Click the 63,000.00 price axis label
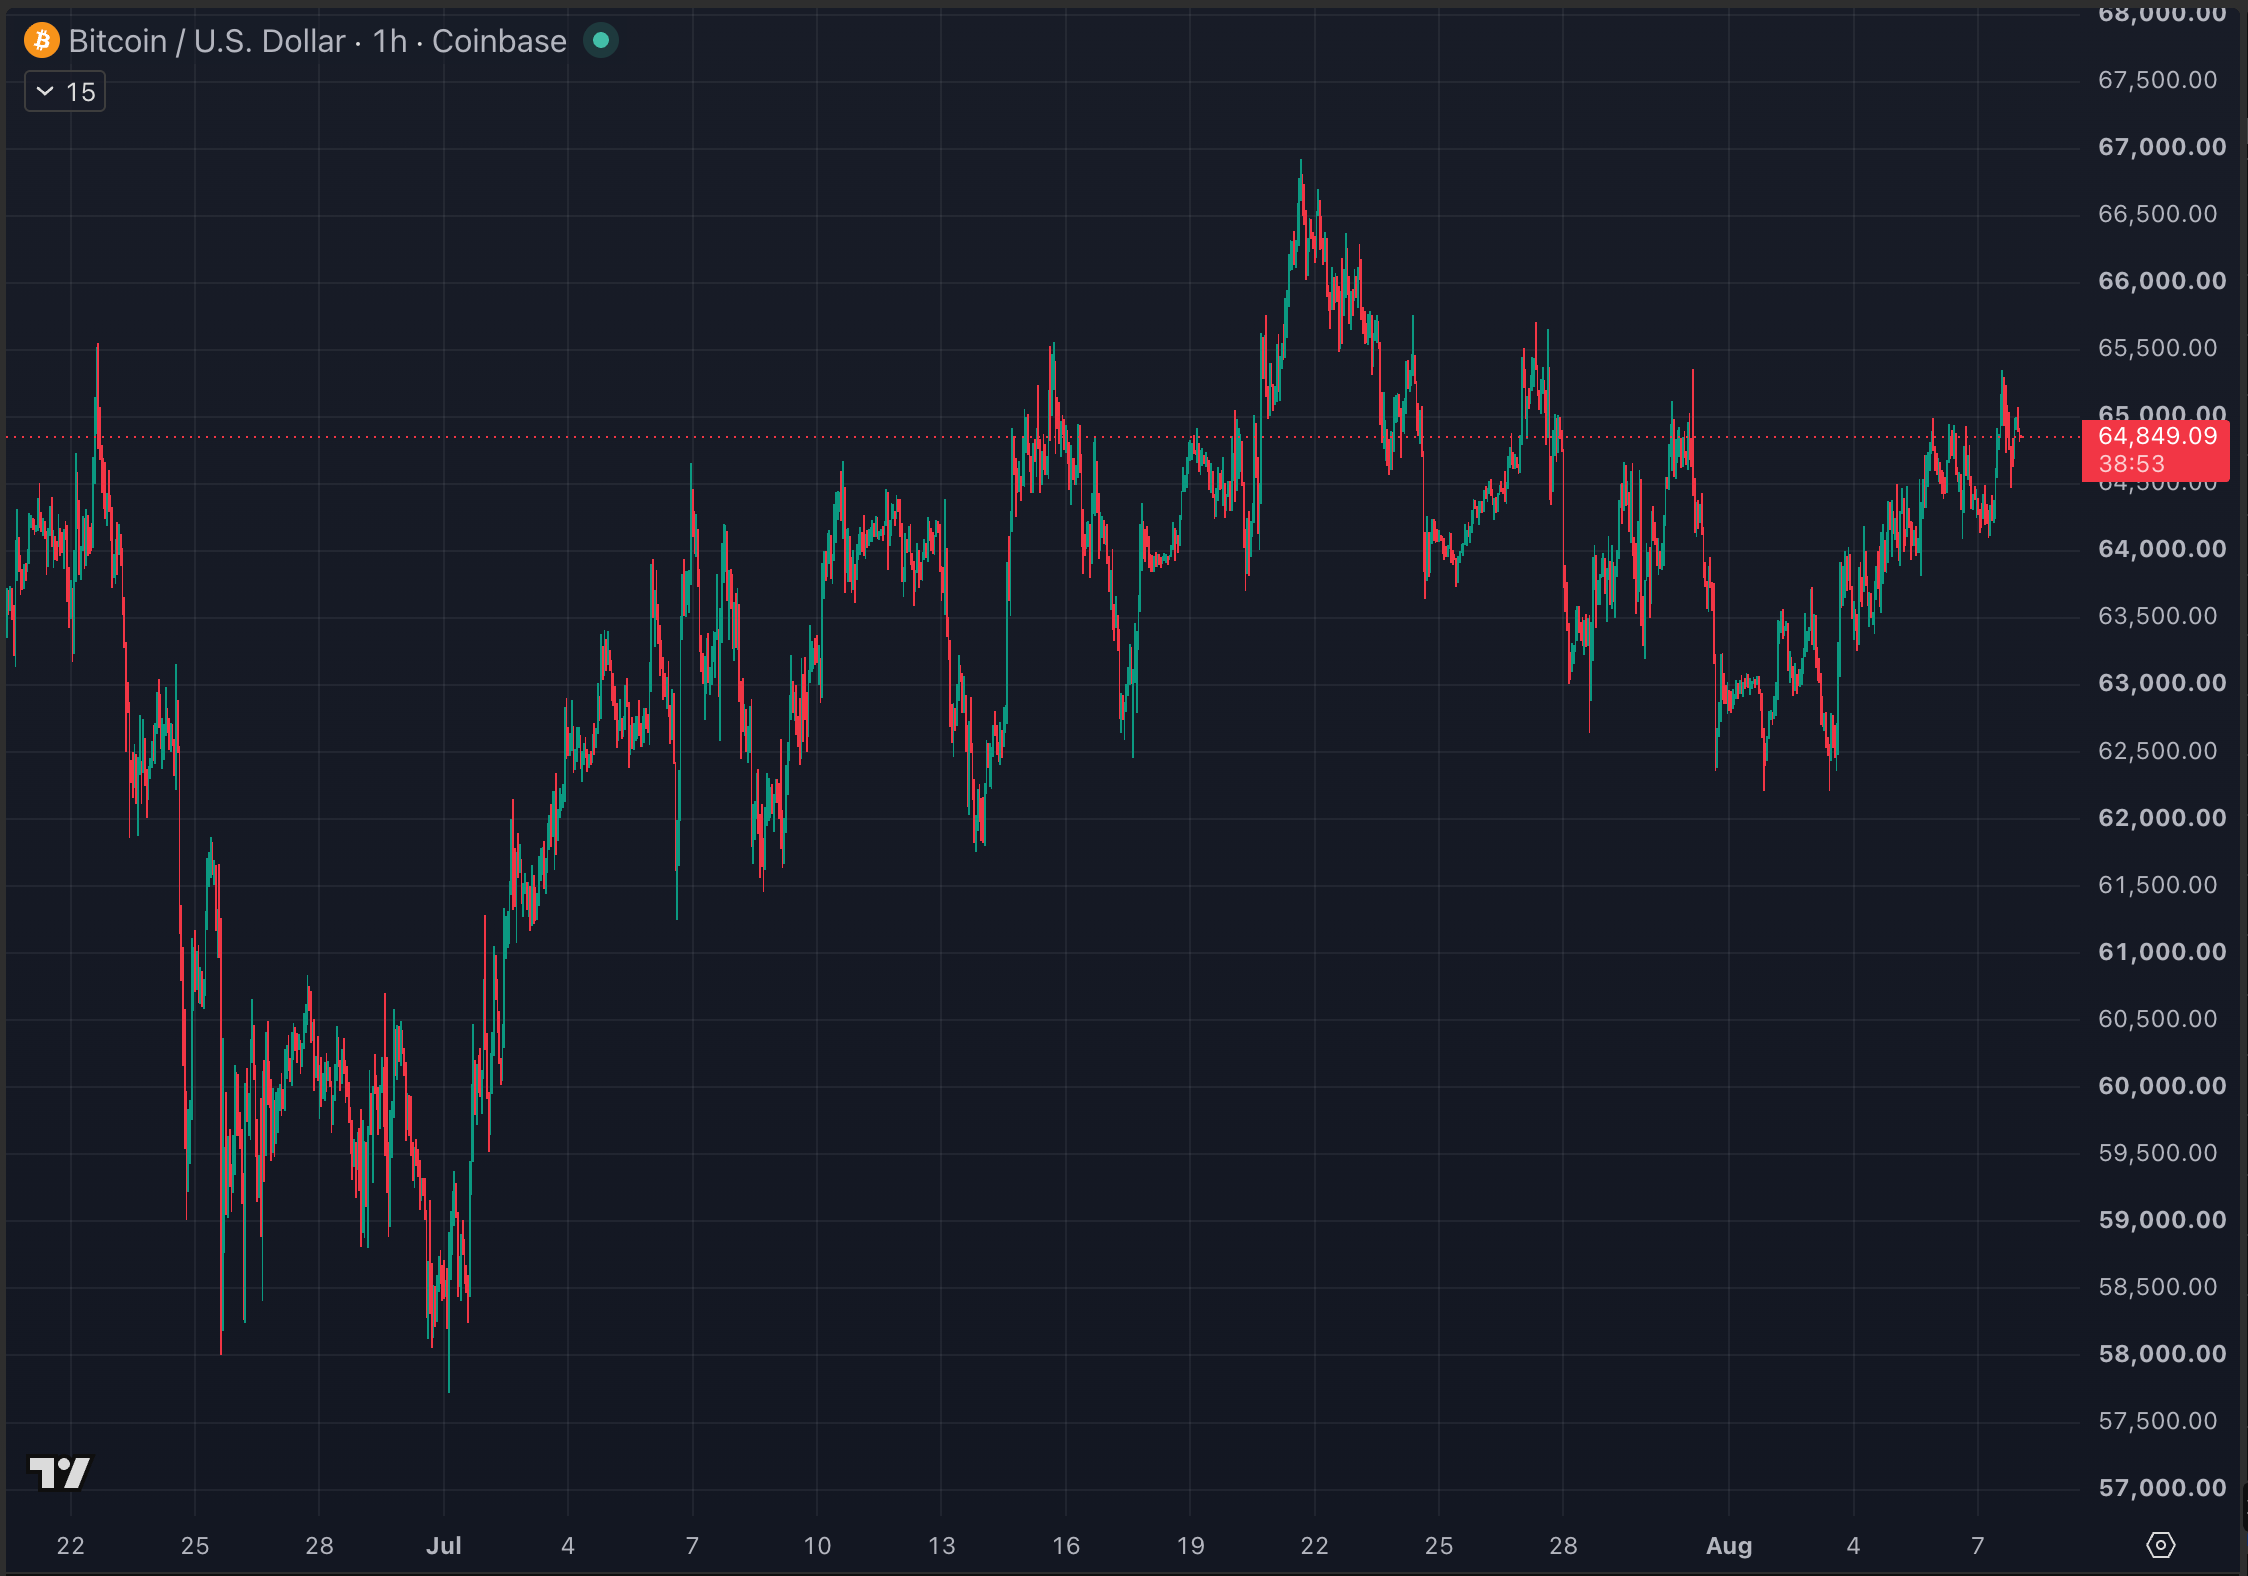2248x1576 pixels. 2162,683
